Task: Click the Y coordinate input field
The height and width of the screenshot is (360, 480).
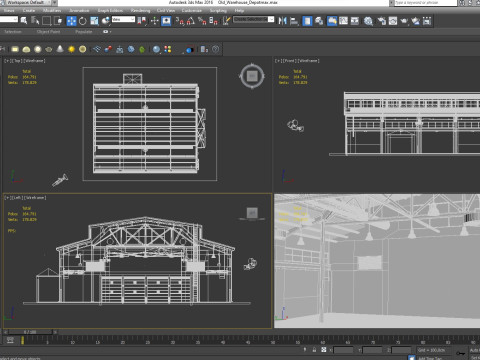Action: click(372, 350)
